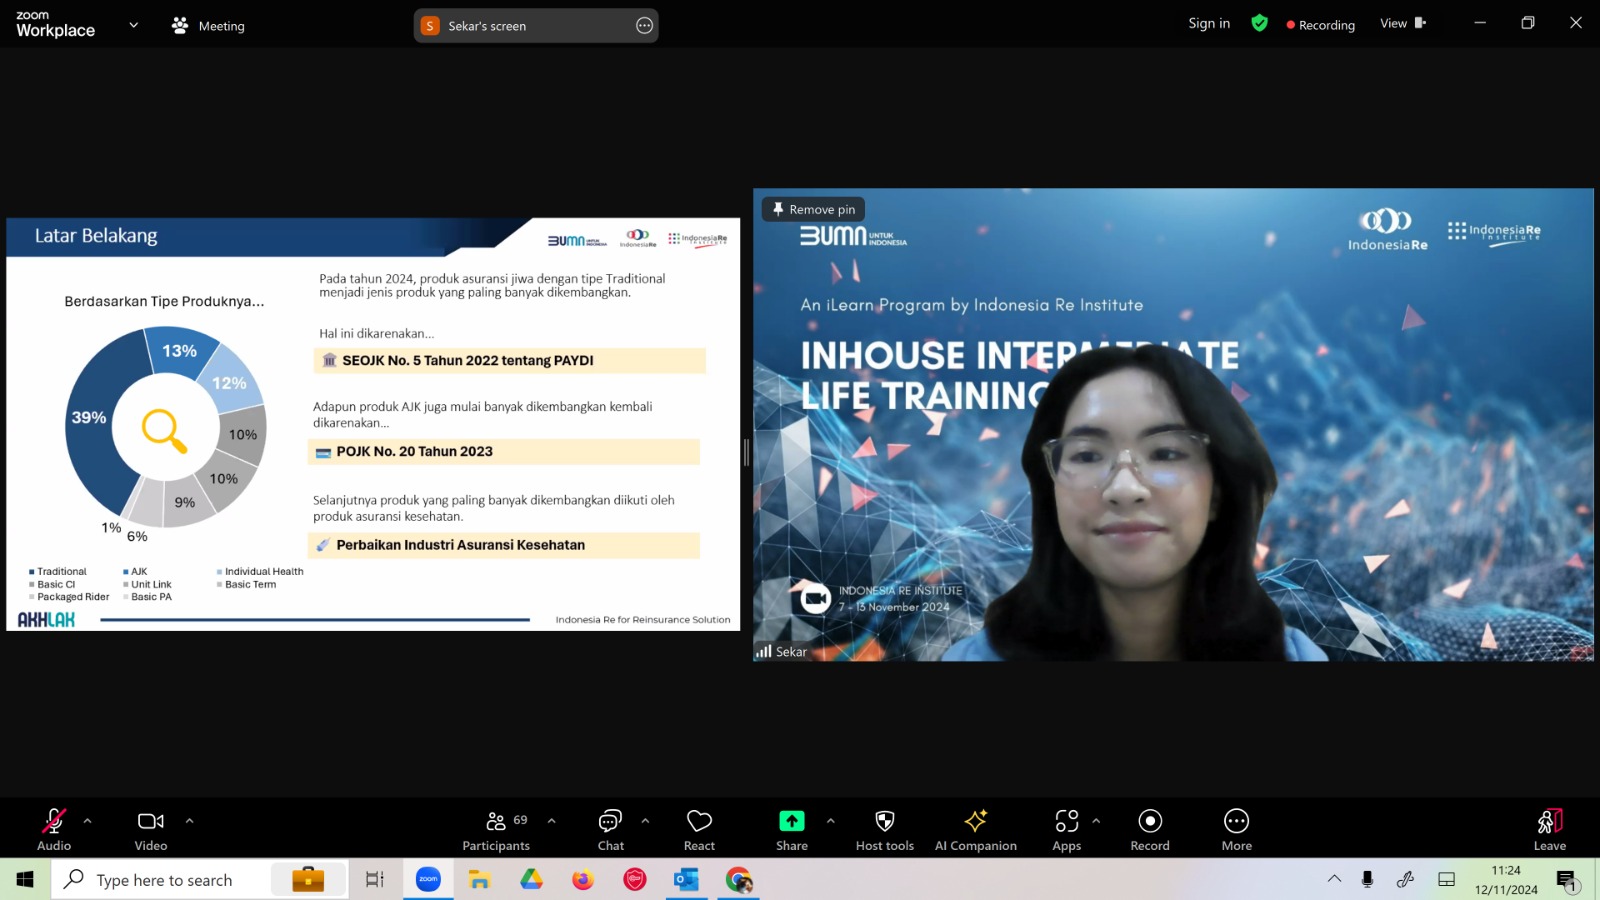Expand audio options arrow next to Audio

(88, 821)
